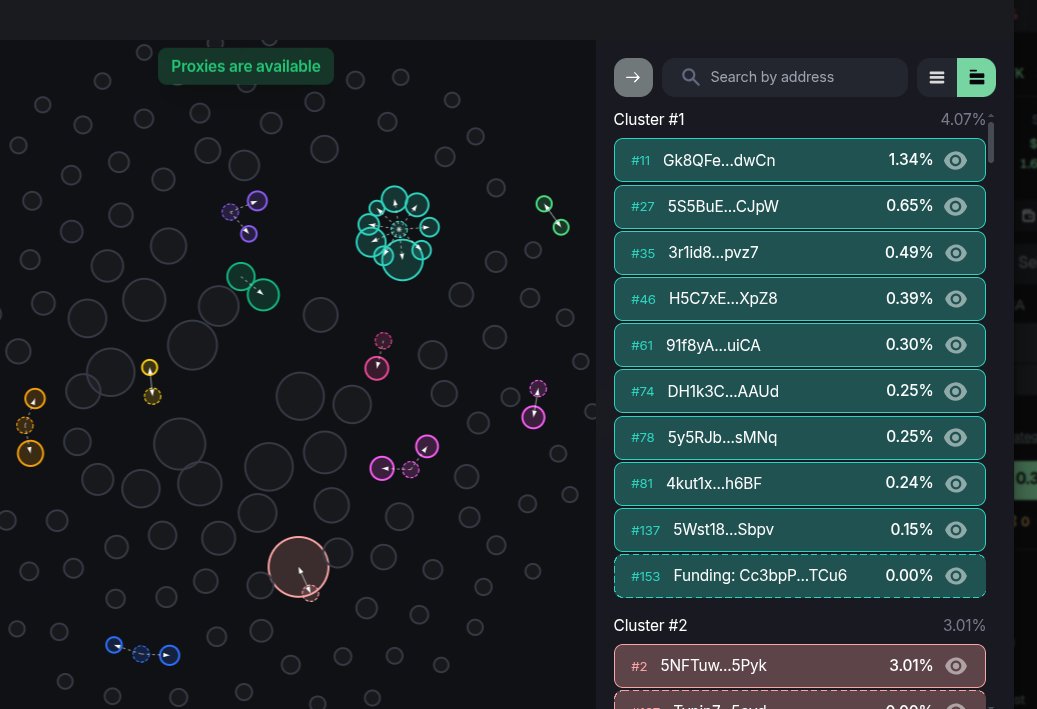Viewport: 1037px width, 709px height.
Task: Click the upper purple bubble node
Action: (x=257, y=201)
